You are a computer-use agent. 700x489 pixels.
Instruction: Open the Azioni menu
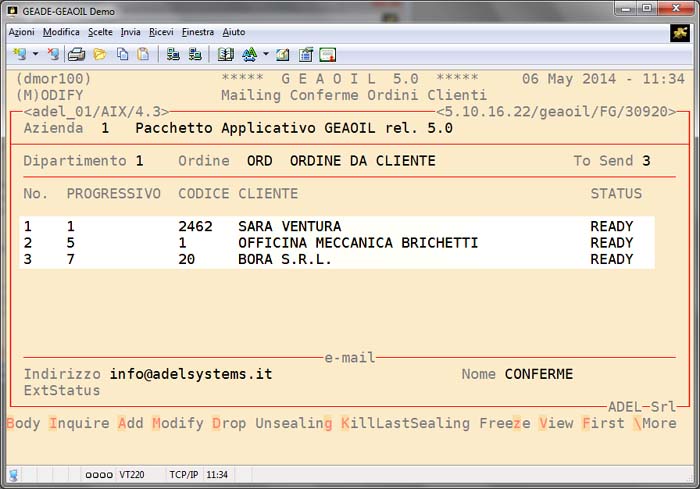[21, 32]
